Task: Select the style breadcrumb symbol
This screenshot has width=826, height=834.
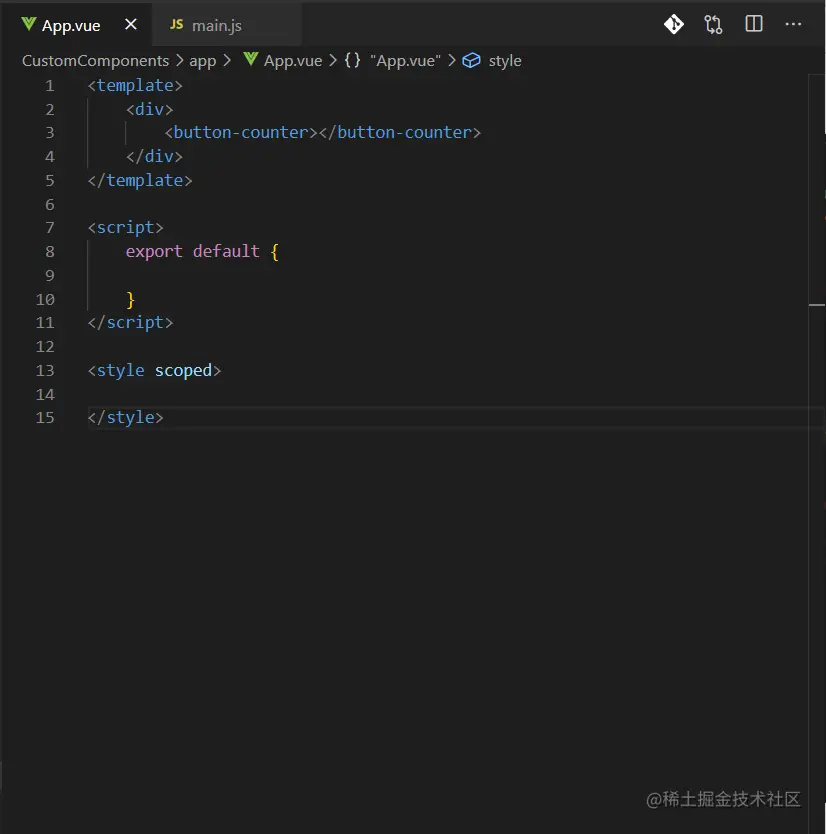Action: [x=505, y=61]
